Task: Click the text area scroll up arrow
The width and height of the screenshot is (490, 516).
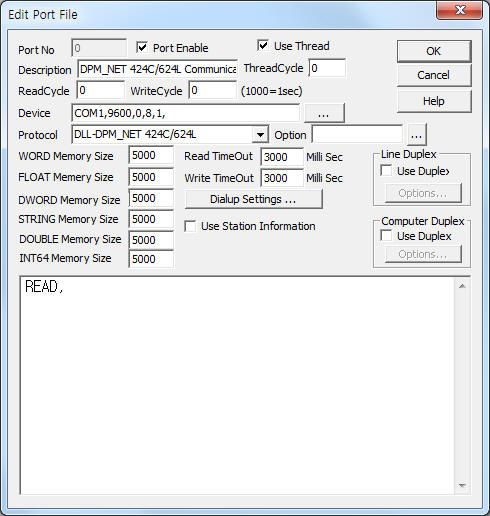Action: pyautogui.click(x=462, y=286)
